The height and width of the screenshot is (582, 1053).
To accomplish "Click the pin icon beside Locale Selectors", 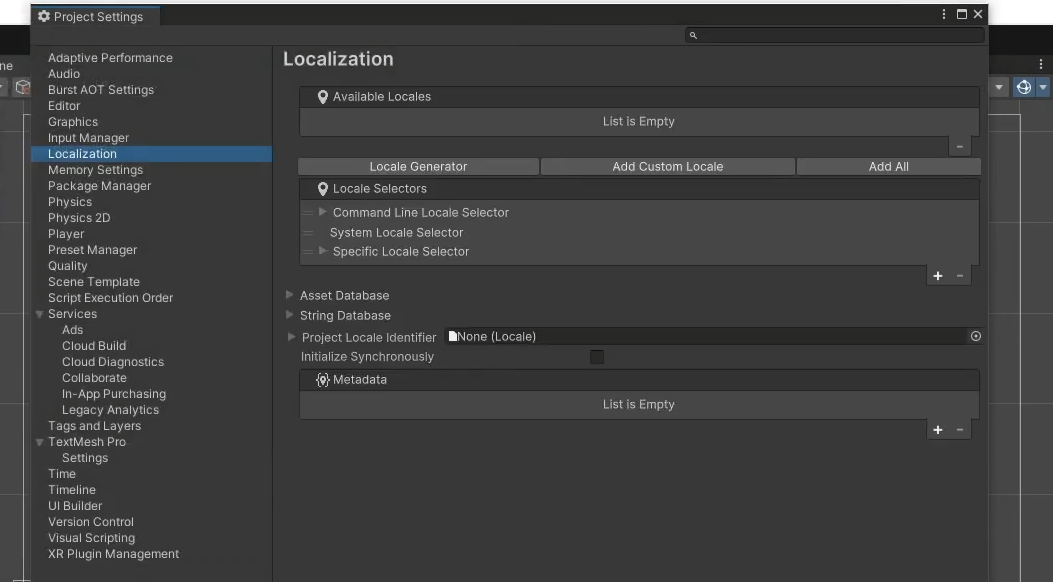I will [x=322, y=190].
